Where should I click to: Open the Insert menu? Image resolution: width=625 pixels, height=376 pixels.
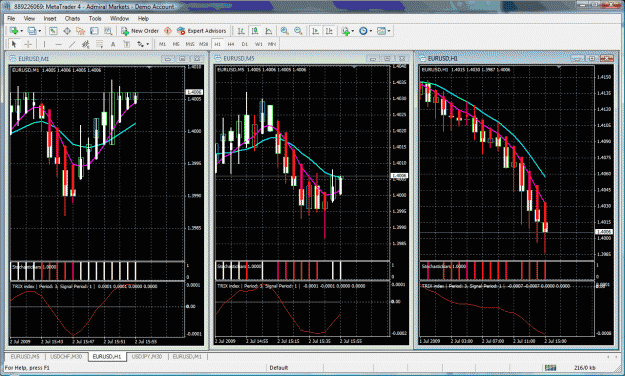click(x=50, y=18)
